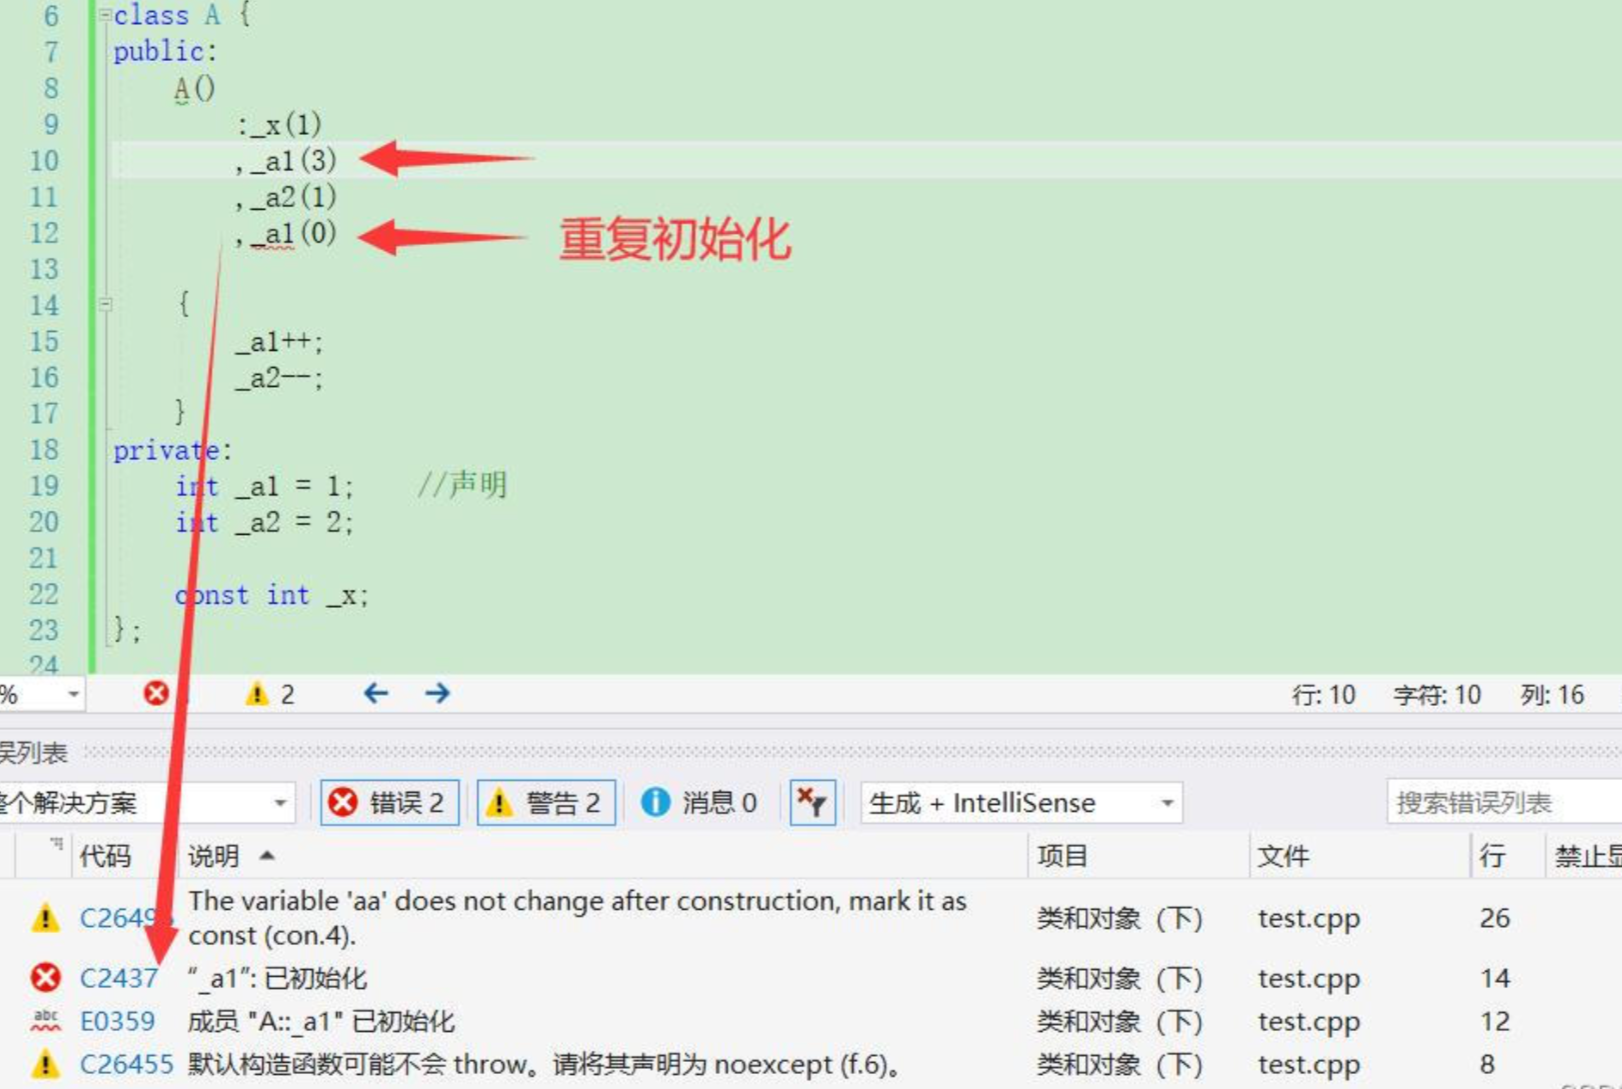Toggle the 错误 2 errors filter

390,802
